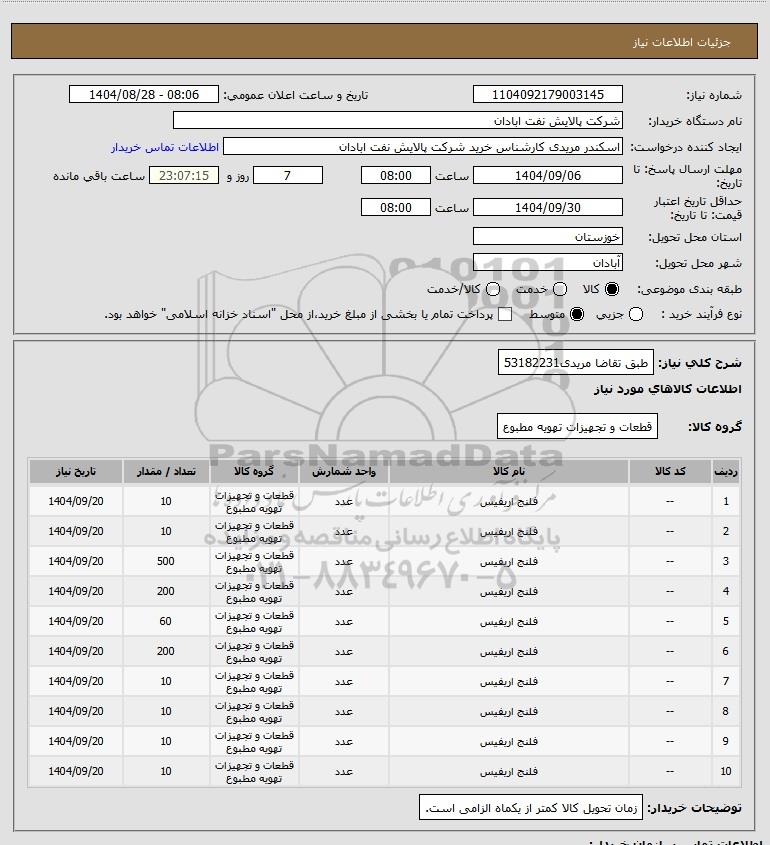Click the announcement date field 1404/08/28 - 08:06

tap(144, 94)
